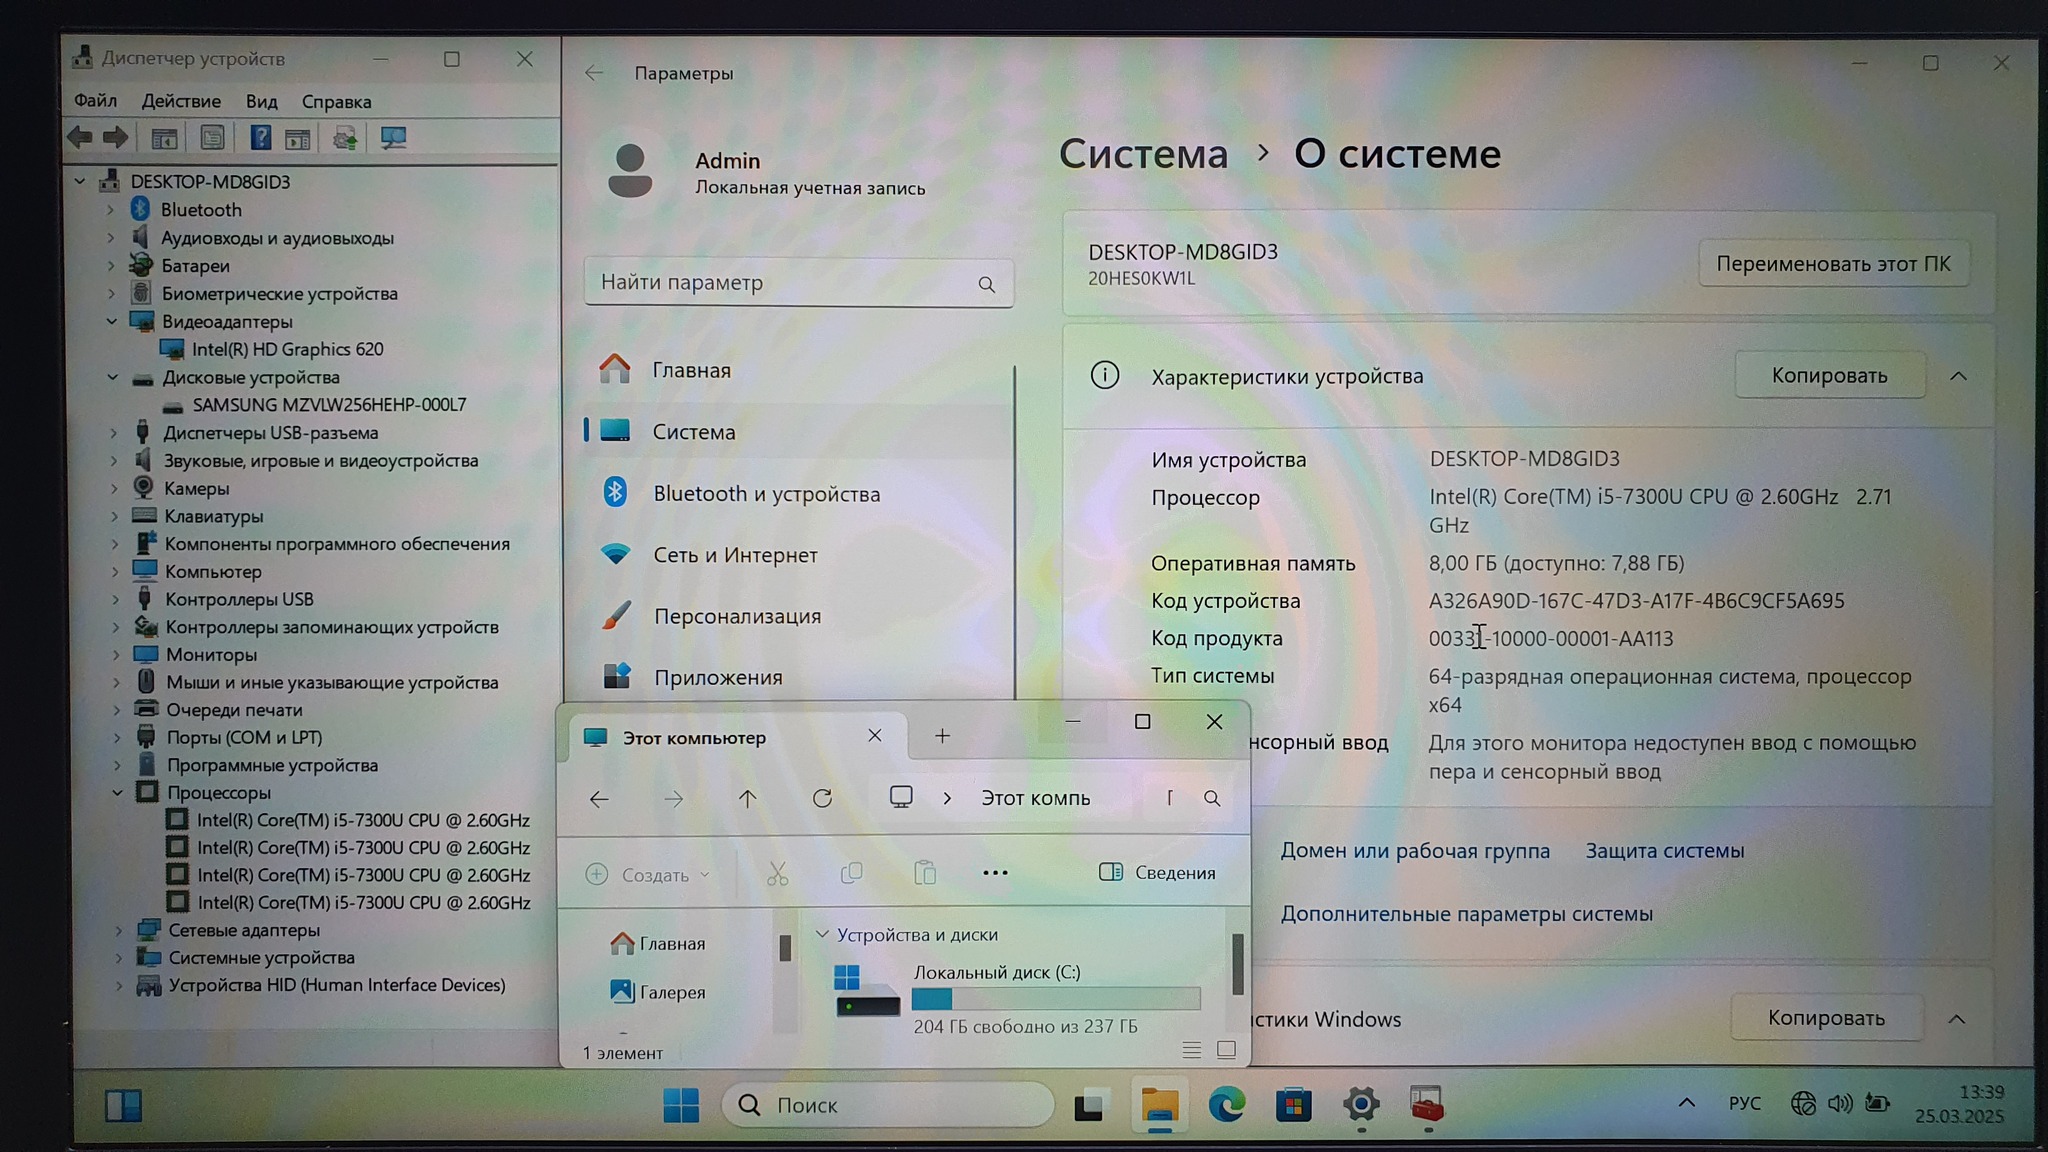2048x1152 pixels.
Task: Click the refresh icon in File Explorer
Action: [x=822, y=798]
